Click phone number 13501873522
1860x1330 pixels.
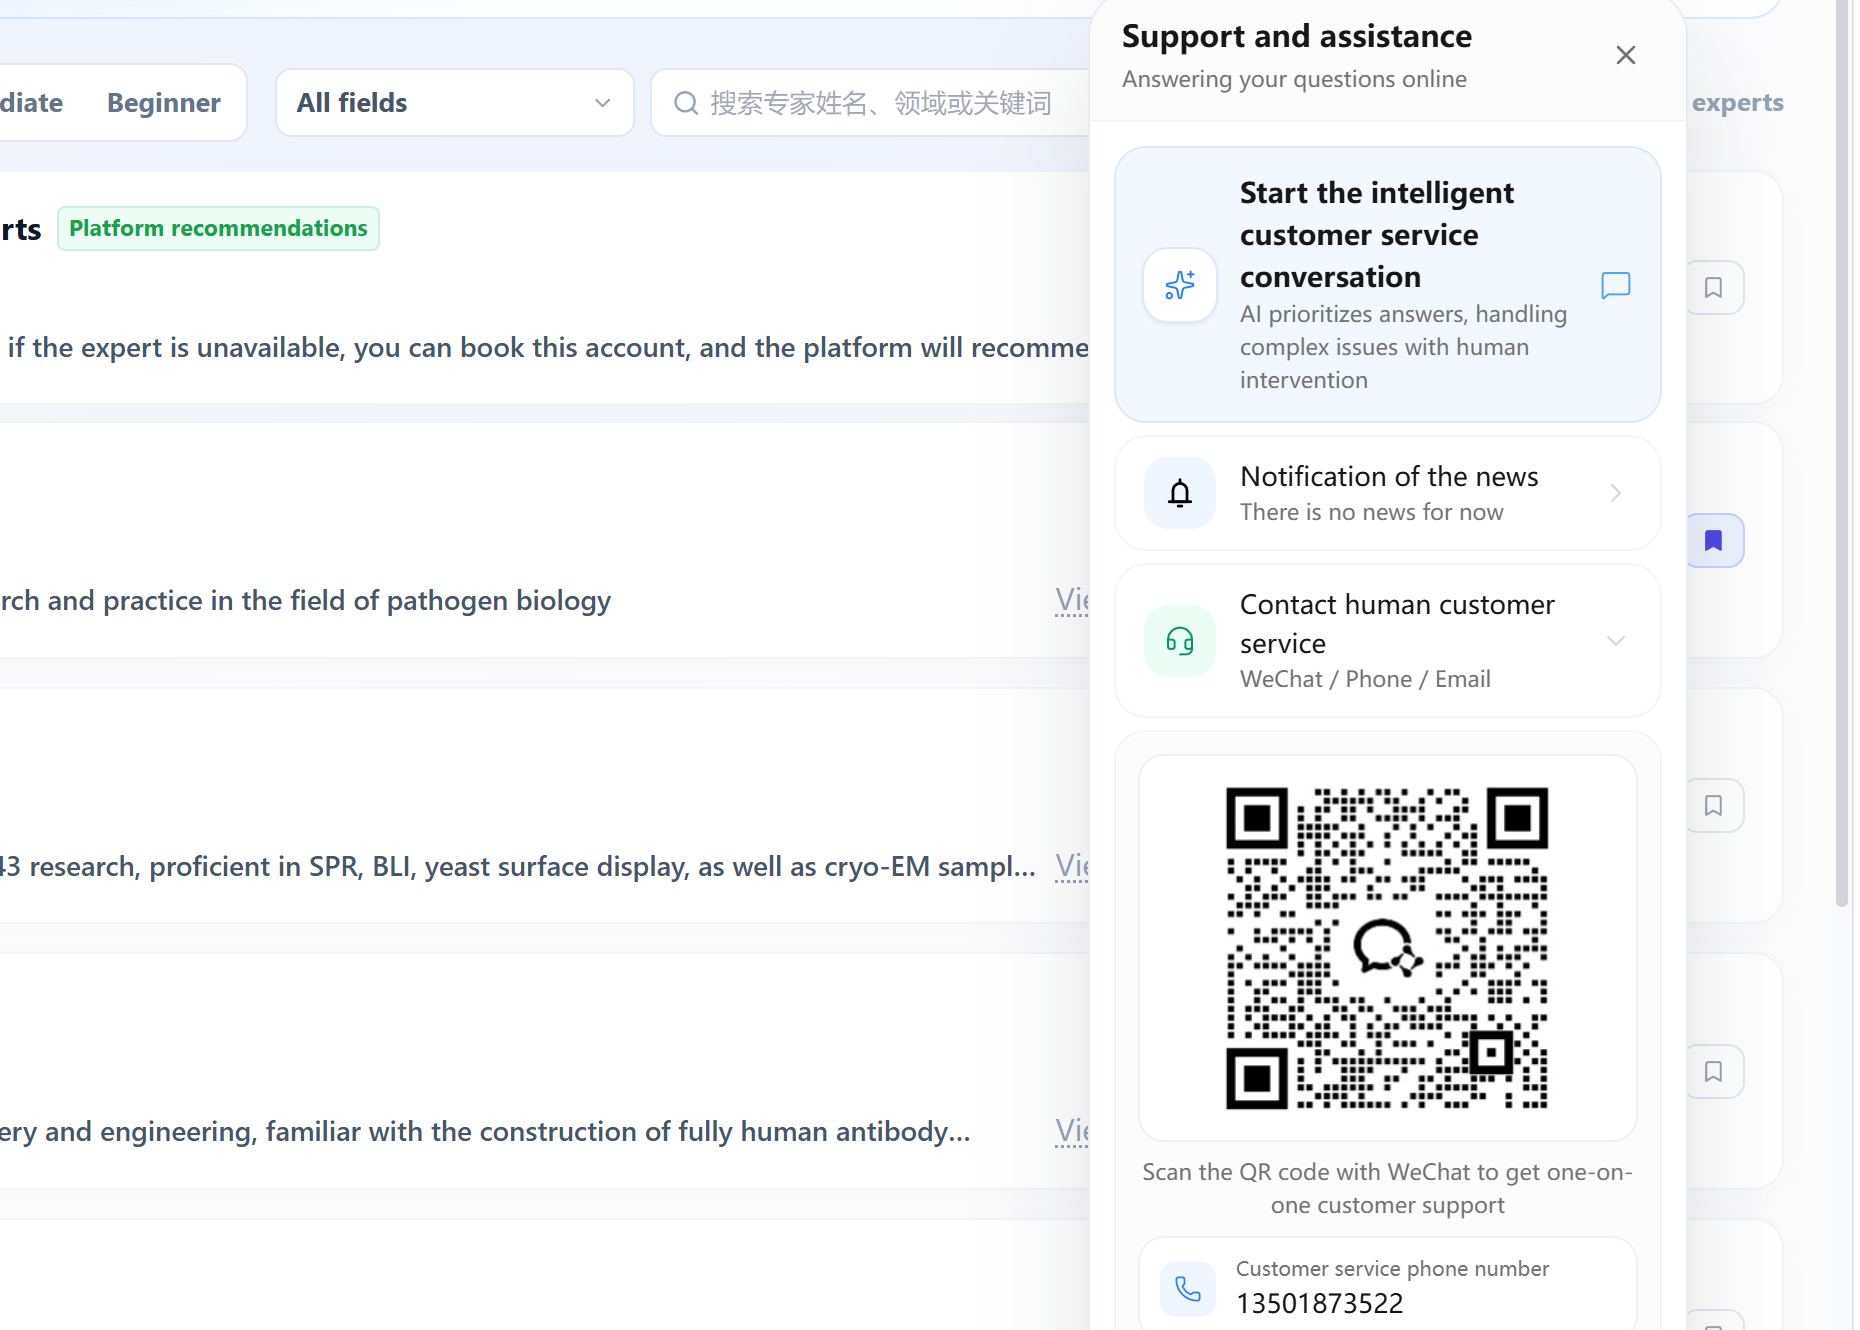coord(1320,1304)
